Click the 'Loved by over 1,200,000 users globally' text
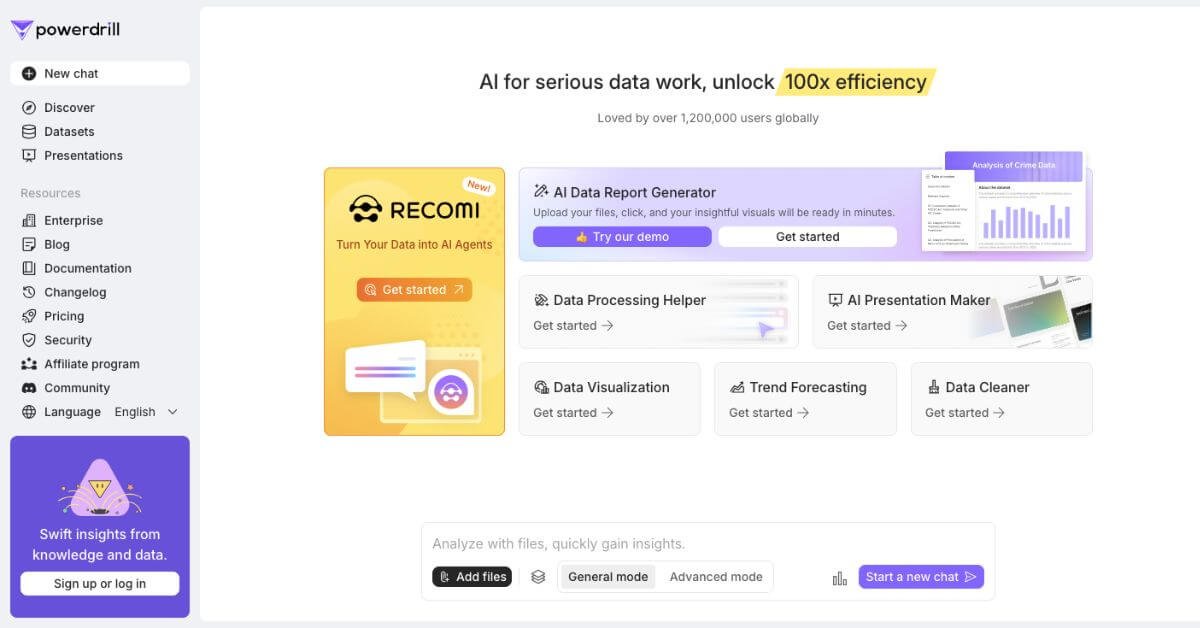 (x=708, y=118)
